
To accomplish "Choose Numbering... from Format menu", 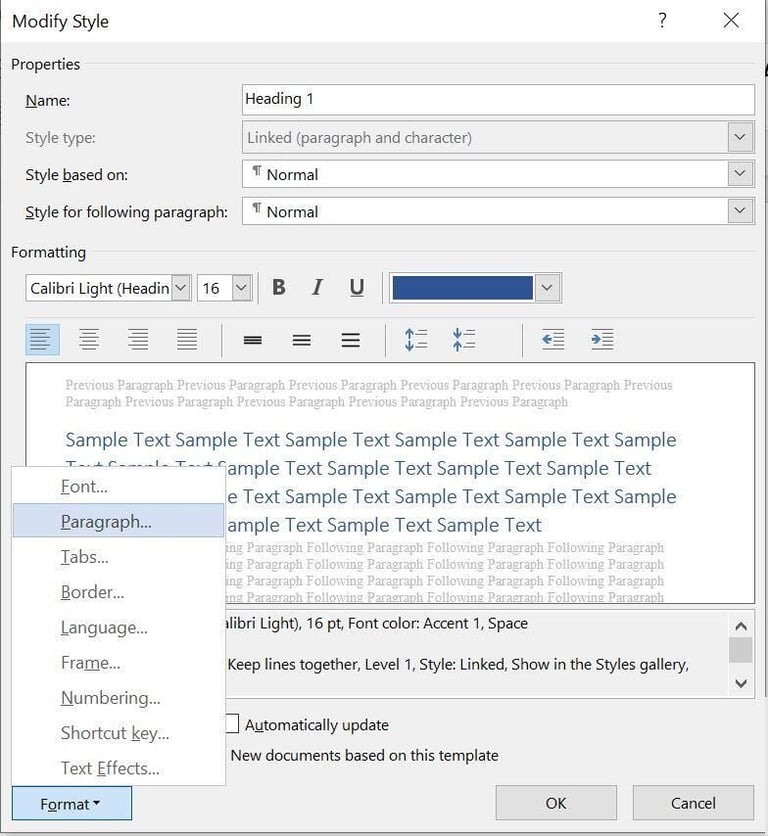I will pos(110,698).
